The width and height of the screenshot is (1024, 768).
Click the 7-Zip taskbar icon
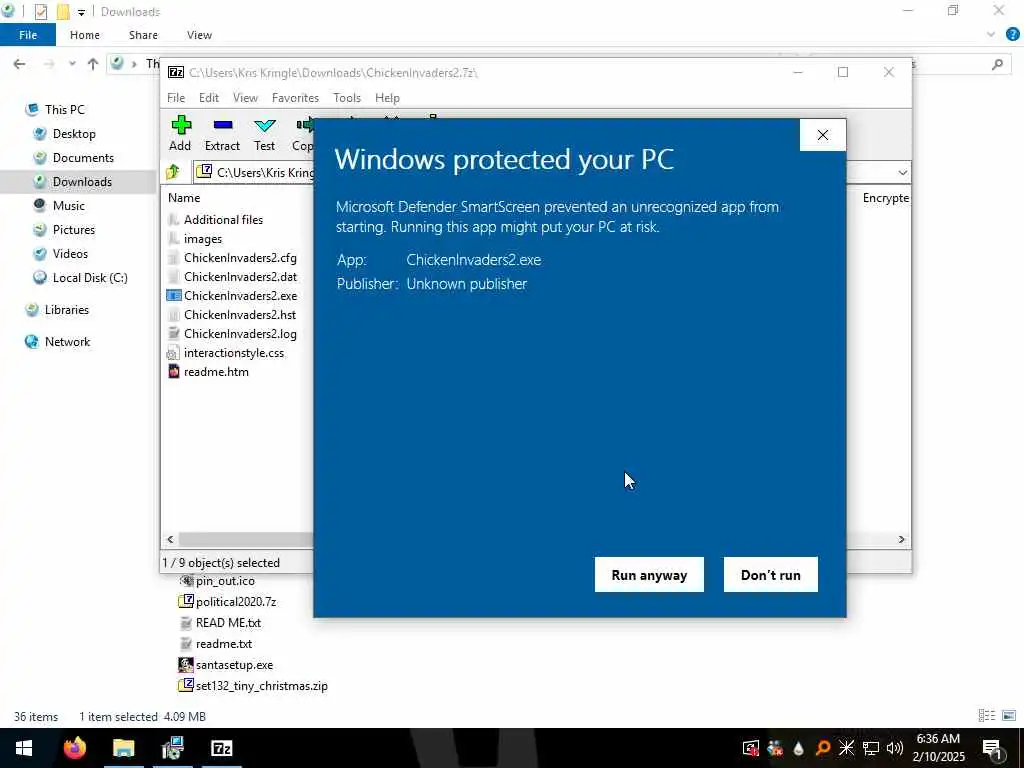(222, 748)
